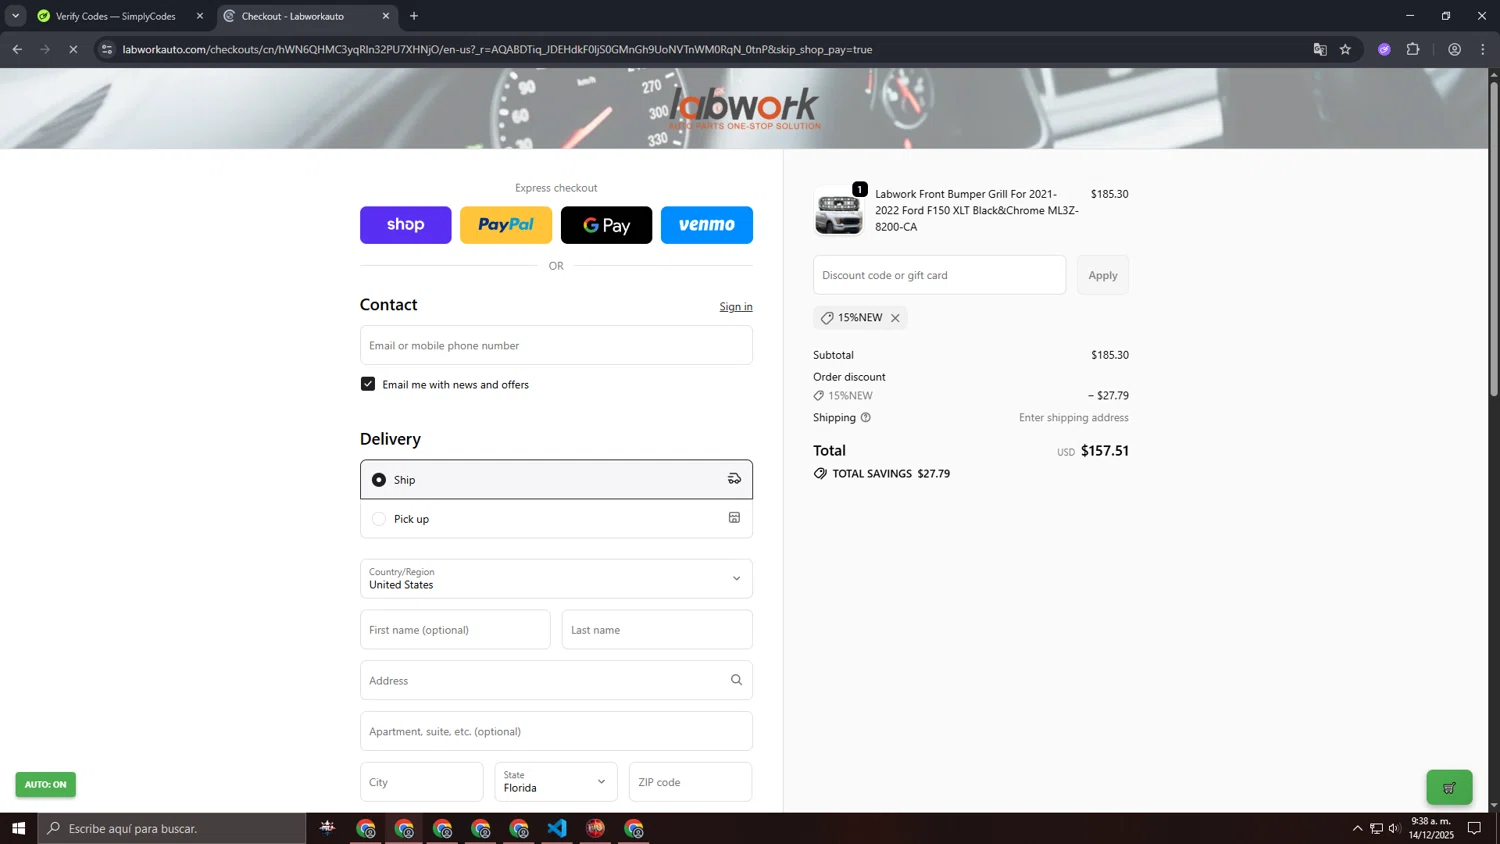Focus the Apartment, suite field
This screenshot has height=844, width=1500.
click(556, 731)
